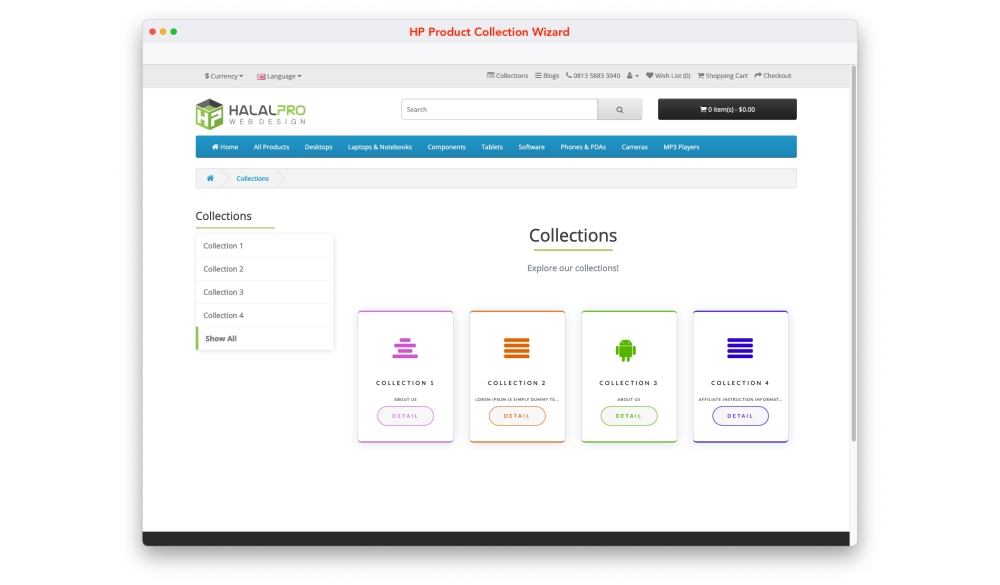1000x585 pixels.
Task: Open the Laptops & Notebooks menu
Action: 380,147
